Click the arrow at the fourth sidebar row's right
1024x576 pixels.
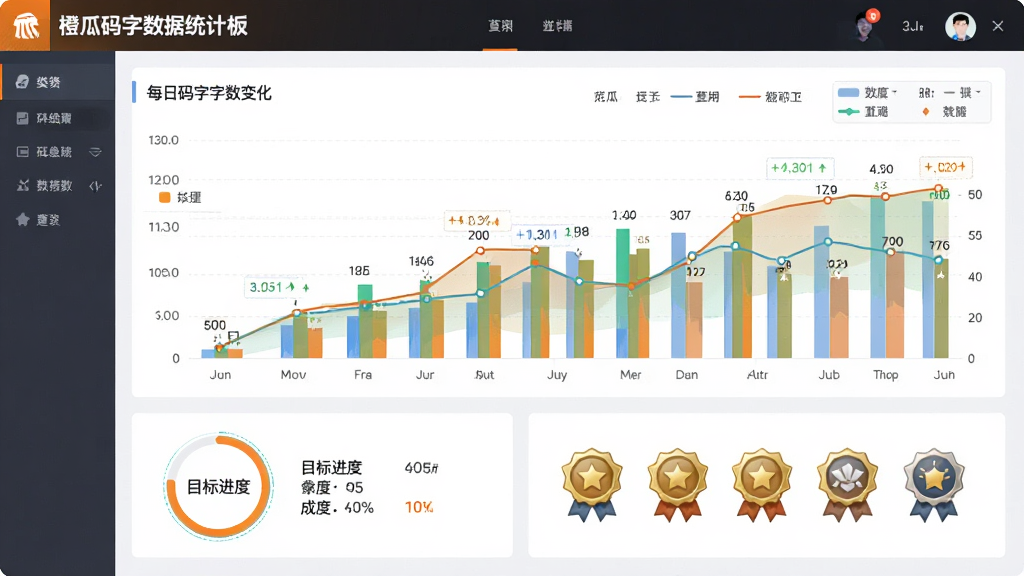[x=95, y=185]
